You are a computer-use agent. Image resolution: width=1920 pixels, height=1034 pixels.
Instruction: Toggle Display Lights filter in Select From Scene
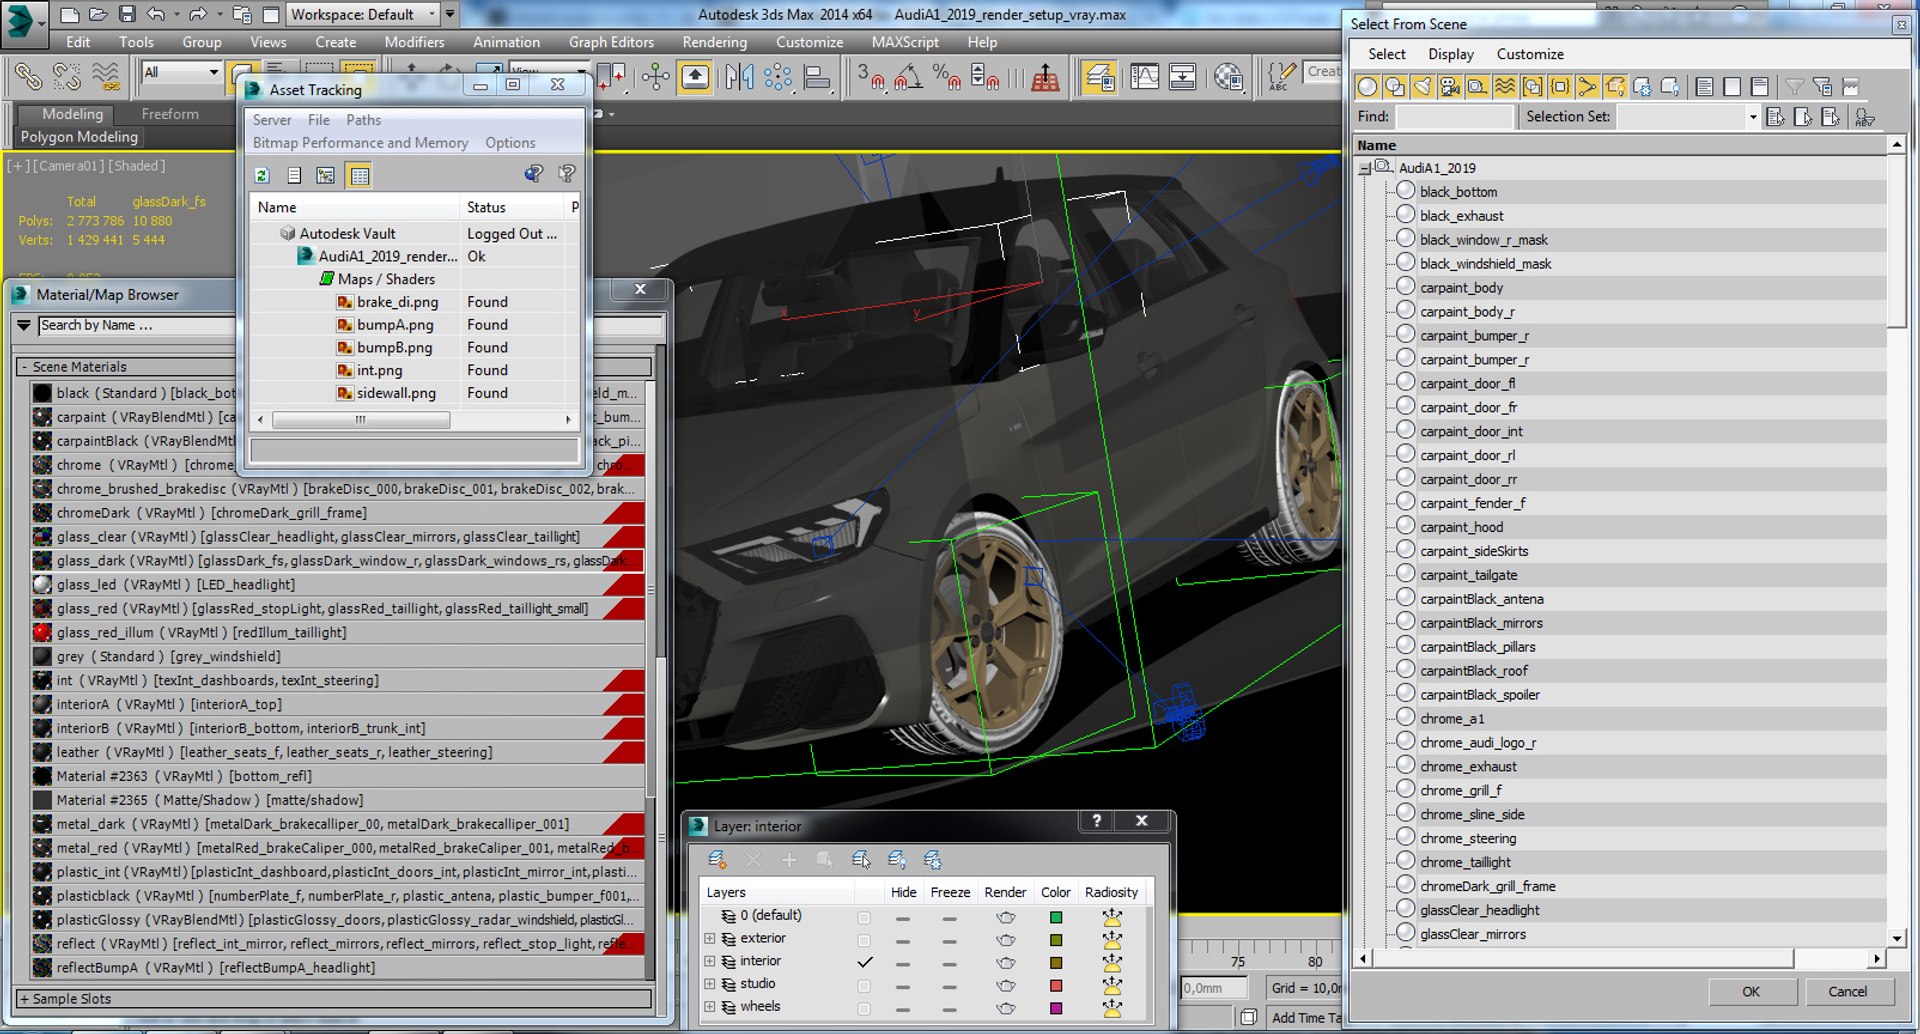(x=1422, y=87)
